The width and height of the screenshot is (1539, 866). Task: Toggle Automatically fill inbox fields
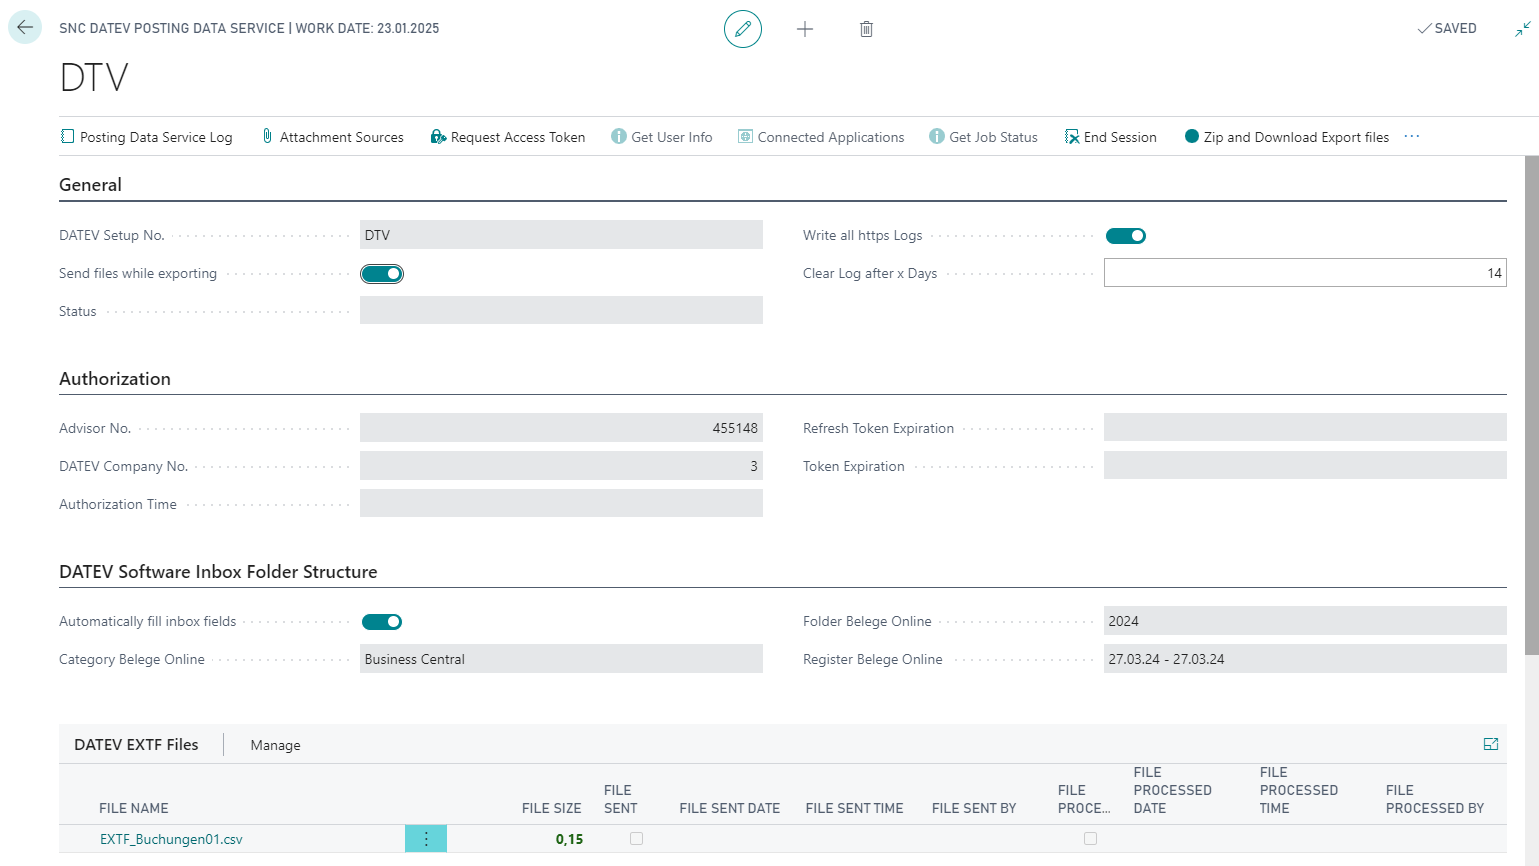[382, 622]
